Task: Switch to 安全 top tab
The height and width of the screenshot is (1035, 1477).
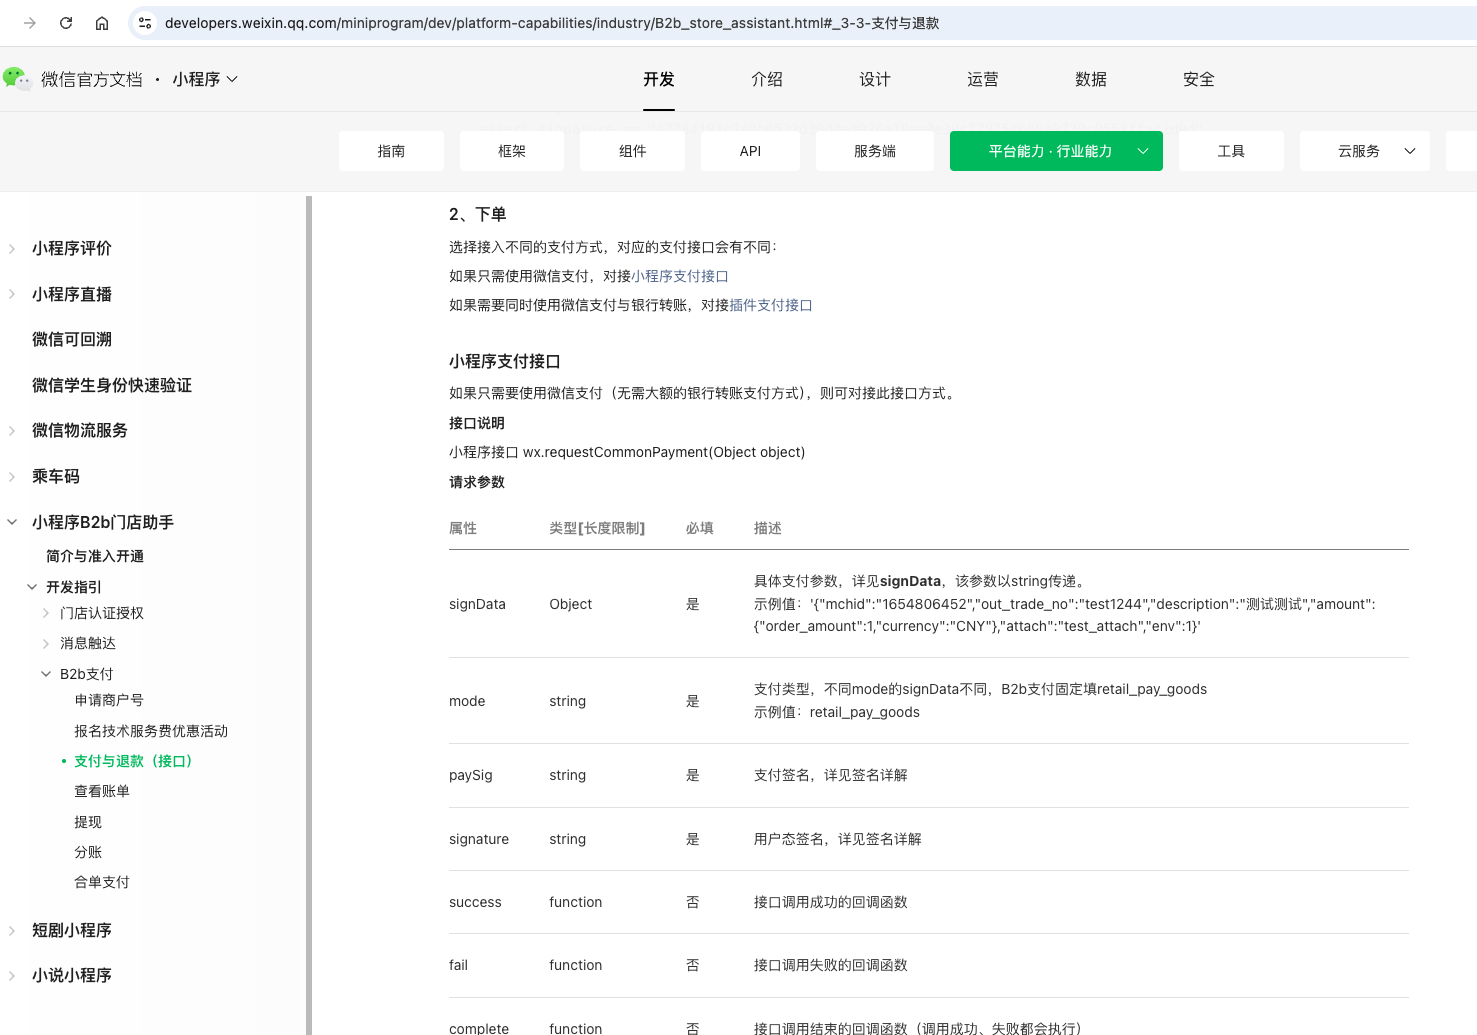Action: tap(1199, 79)
